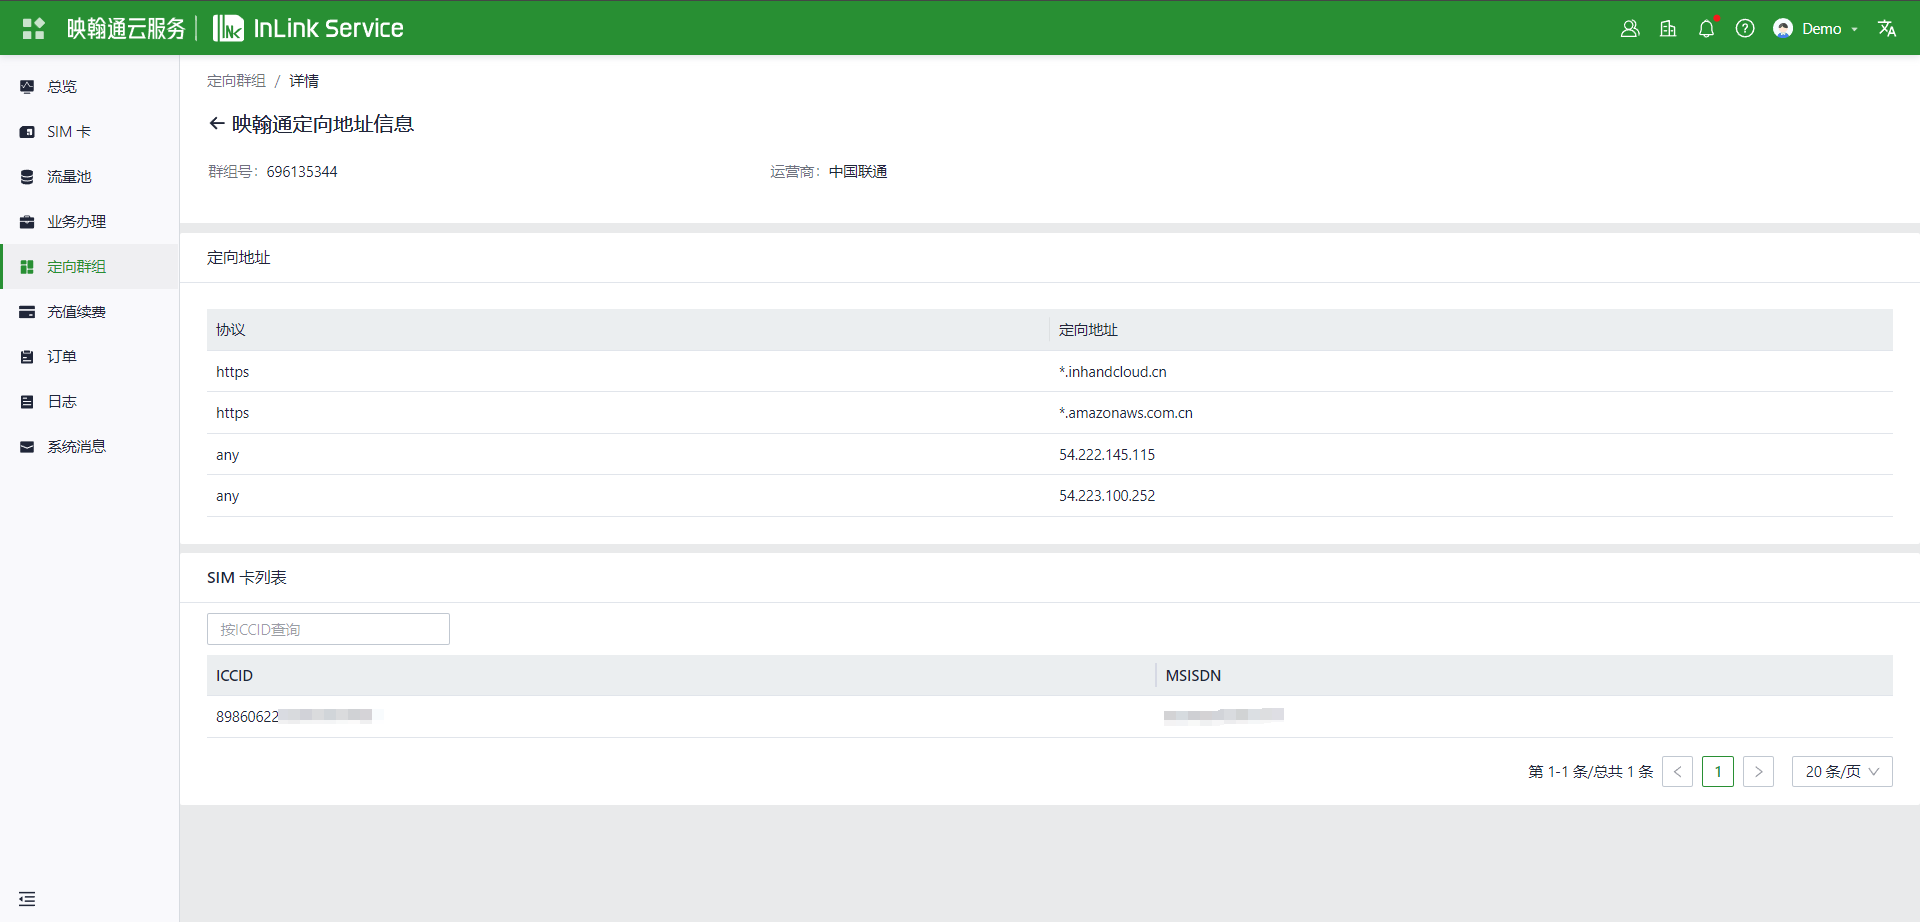Image resolution: width=1920 pixels, height=922 pixels.
Task: Select address *.amazonaws.com.cn
Action: [x=1126, y=413]
